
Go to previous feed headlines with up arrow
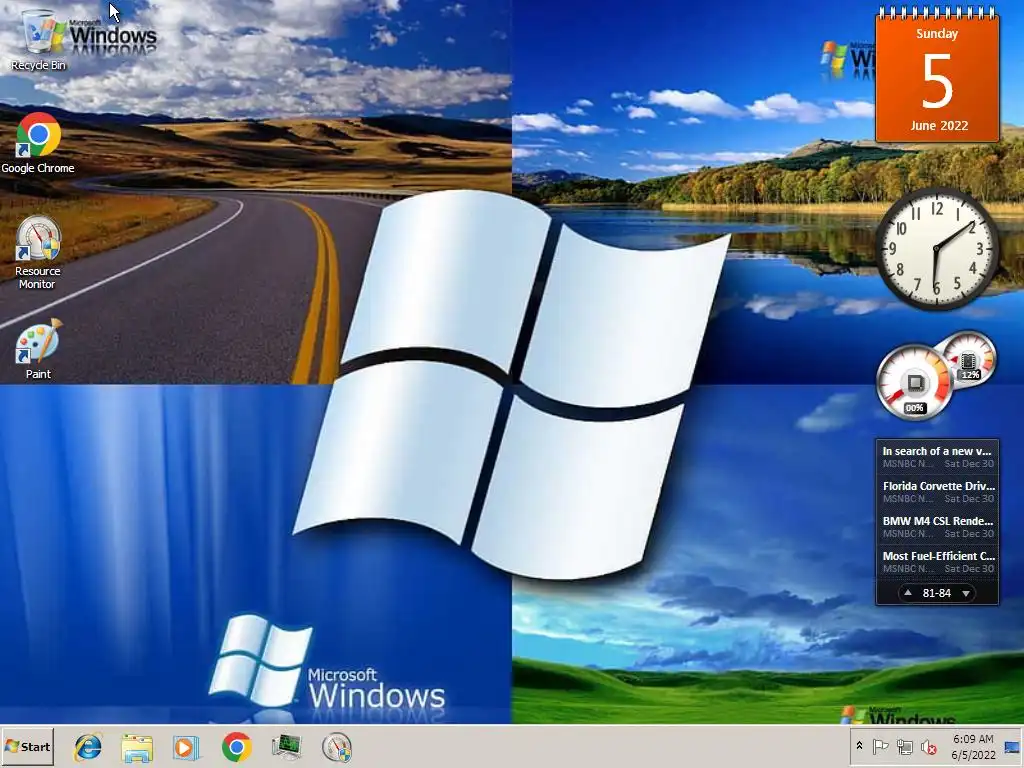click(x=908, y=593)
